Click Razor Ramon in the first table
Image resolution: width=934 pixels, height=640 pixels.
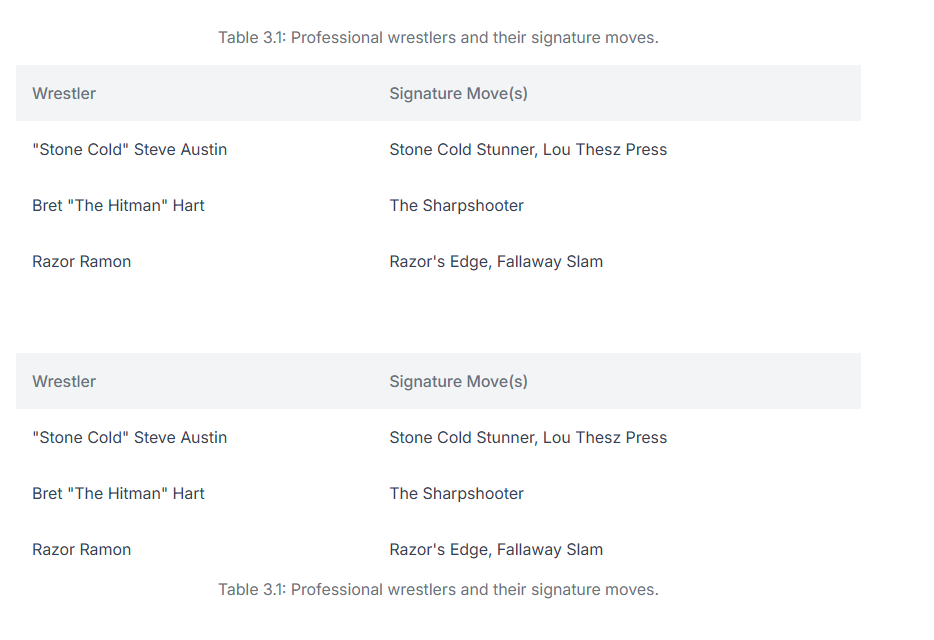coord(82,262)
